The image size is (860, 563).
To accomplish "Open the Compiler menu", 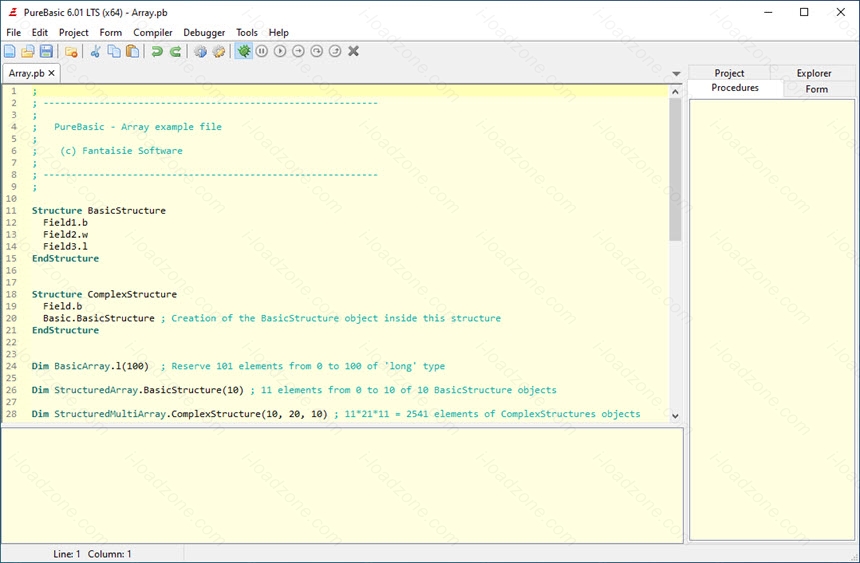I will [x=152, y=32].
